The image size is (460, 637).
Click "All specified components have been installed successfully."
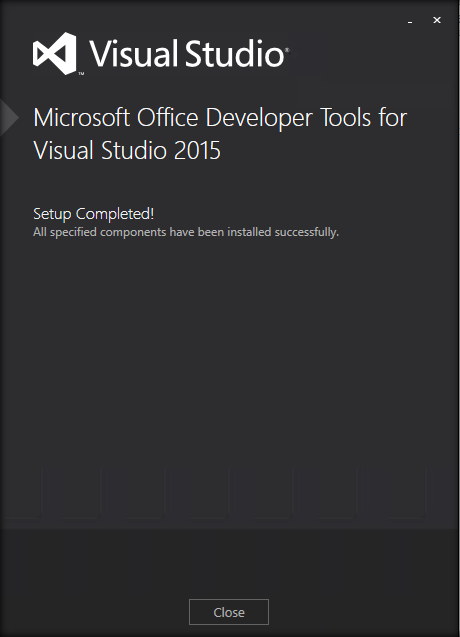pos(186,232)
